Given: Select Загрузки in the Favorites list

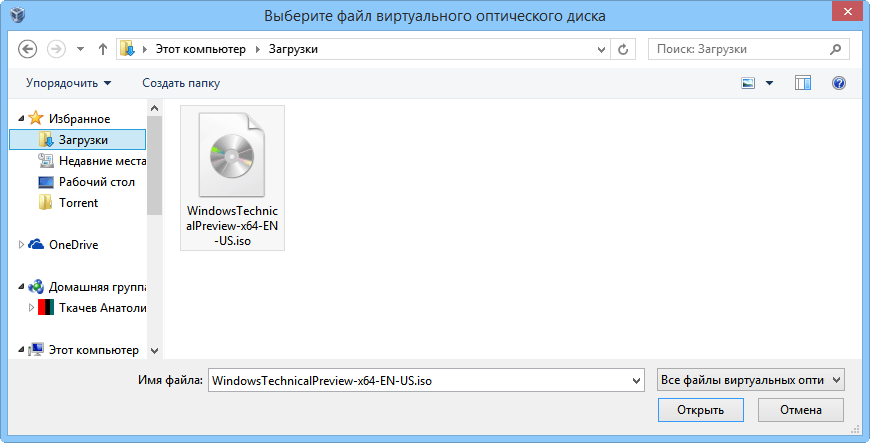Looking at the screenshot, I should 78,140.
